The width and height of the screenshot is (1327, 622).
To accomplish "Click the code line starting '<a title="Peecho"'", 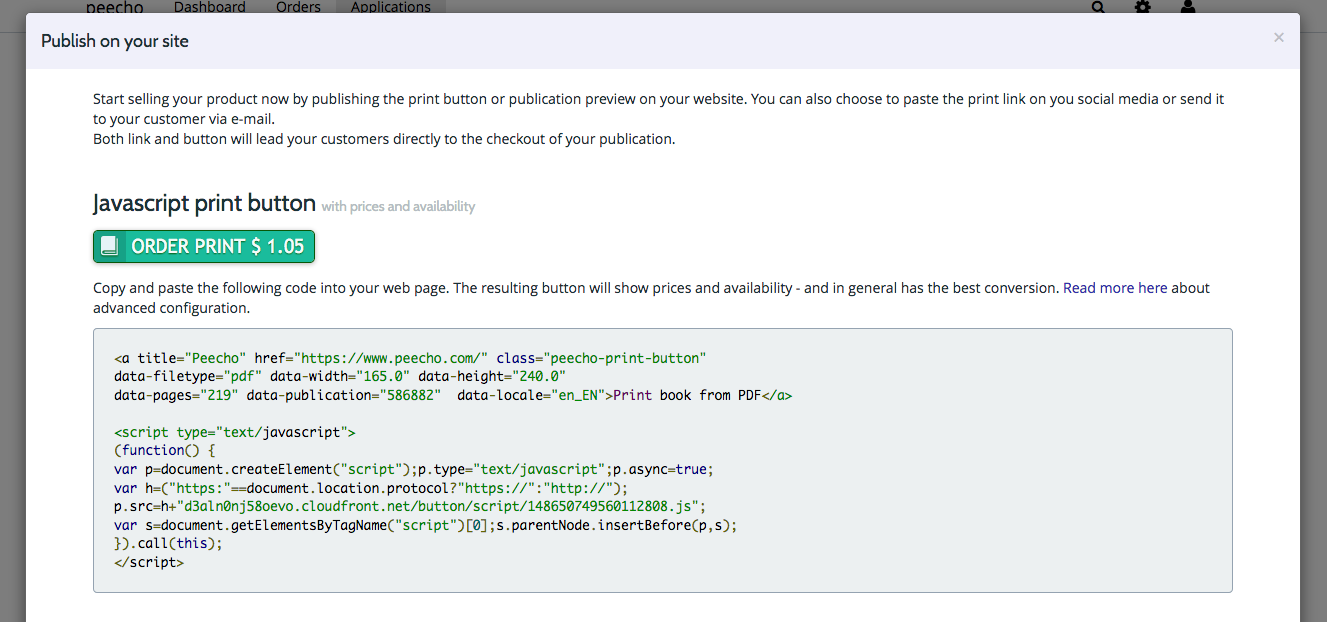I will tap(411, 357).
